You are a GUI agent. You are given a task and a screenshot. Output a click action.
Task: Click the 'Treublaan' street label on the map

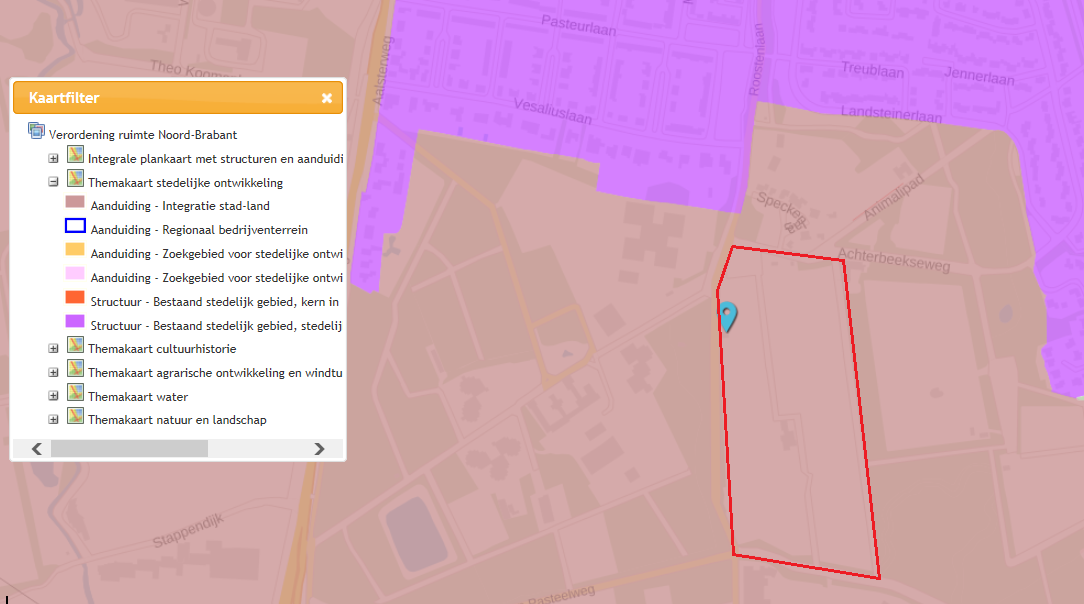pyautogui.click(x=872, y=70)
